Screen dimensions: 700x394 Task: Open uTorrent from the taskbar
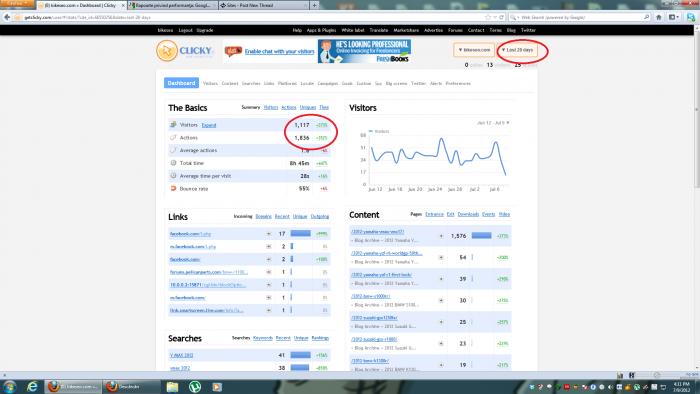(x=195, y=386)
